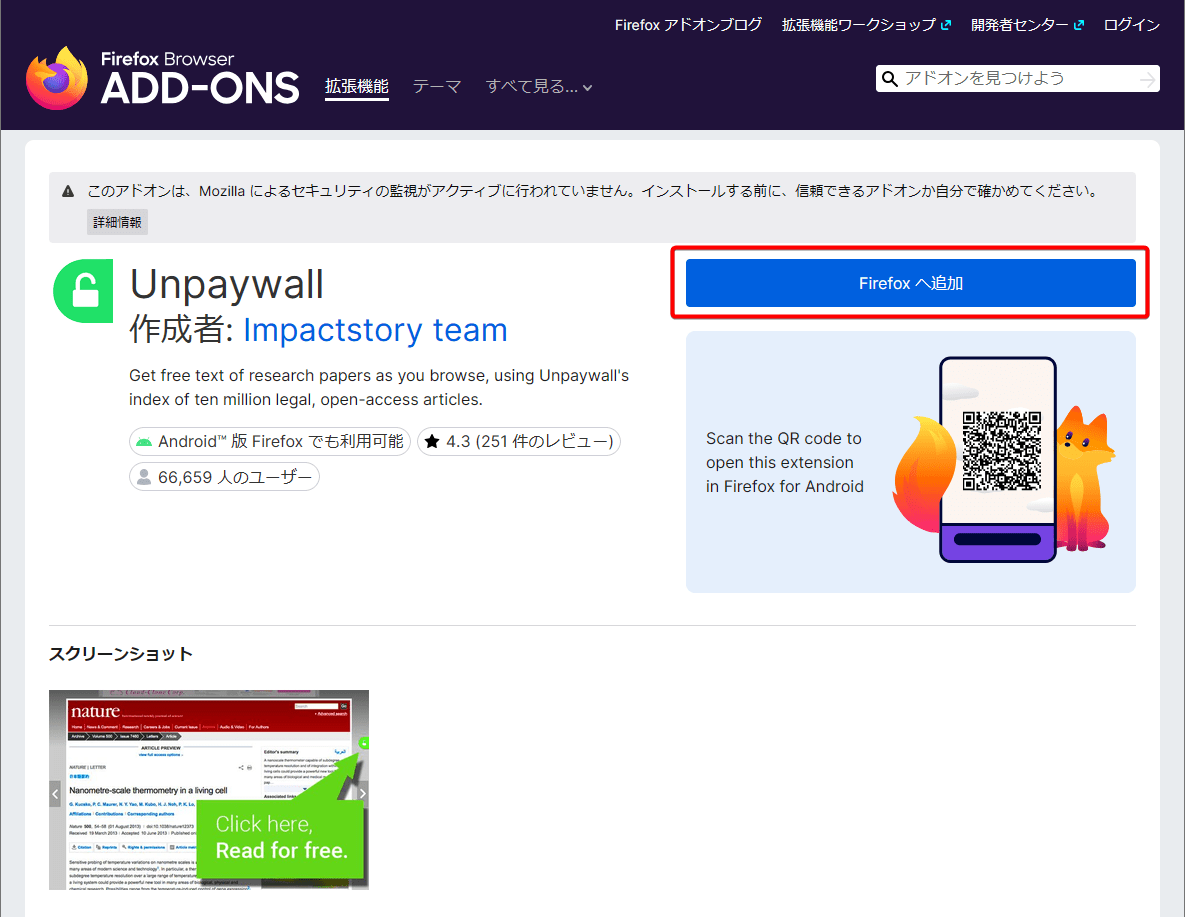The height and width of the screenshot is (917, 1185).
Task: Click the user silhouette icon
Action: [x=144, y=477]
